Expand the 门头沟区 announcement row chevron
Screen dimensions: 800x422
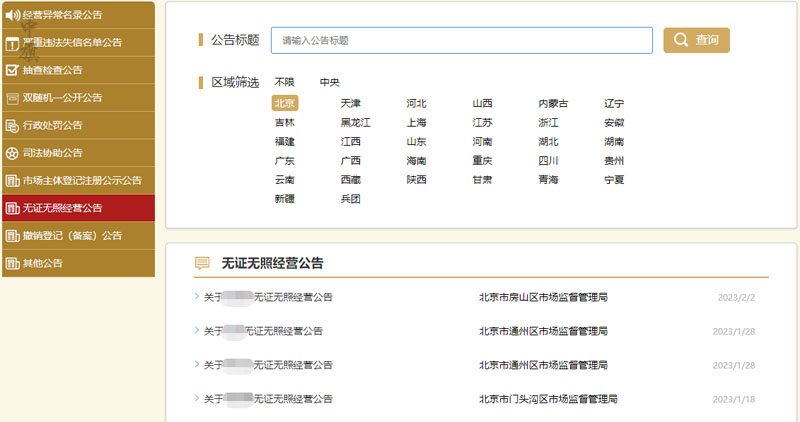[197, 398]
